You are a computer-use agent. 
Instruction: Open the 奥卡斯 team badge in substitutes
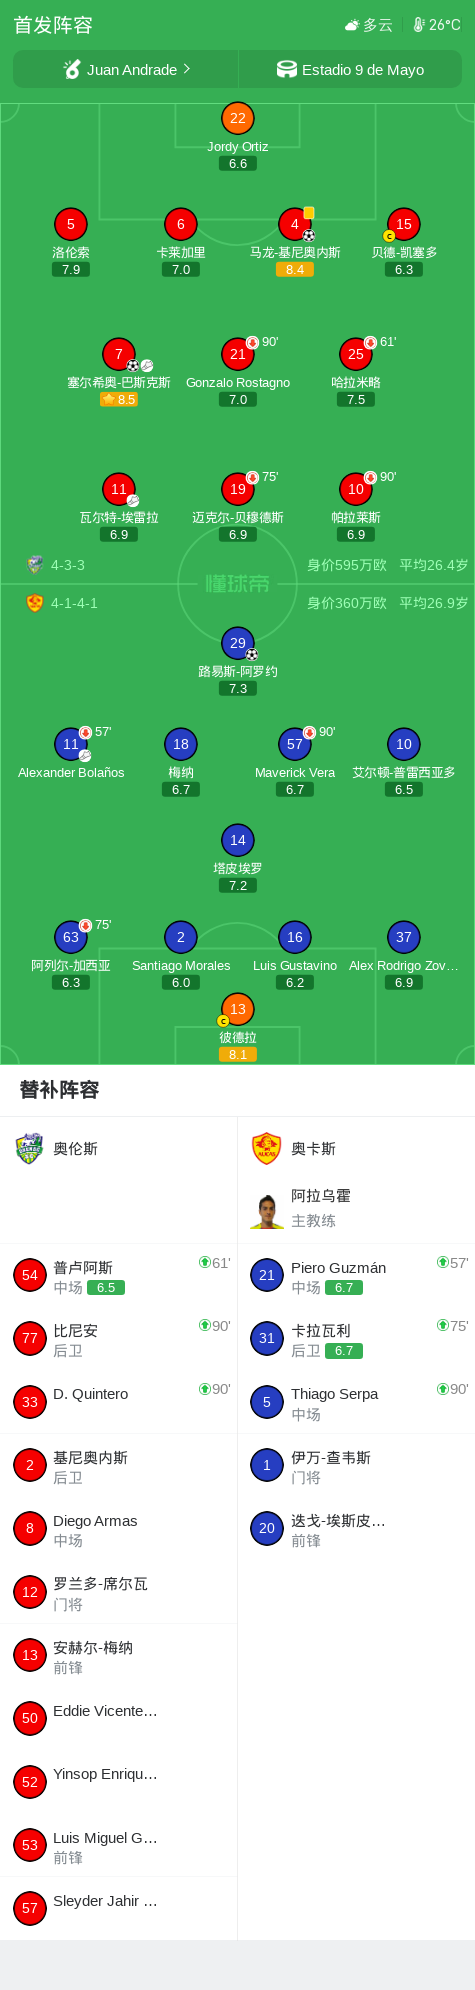click(x=267, y=1148)
